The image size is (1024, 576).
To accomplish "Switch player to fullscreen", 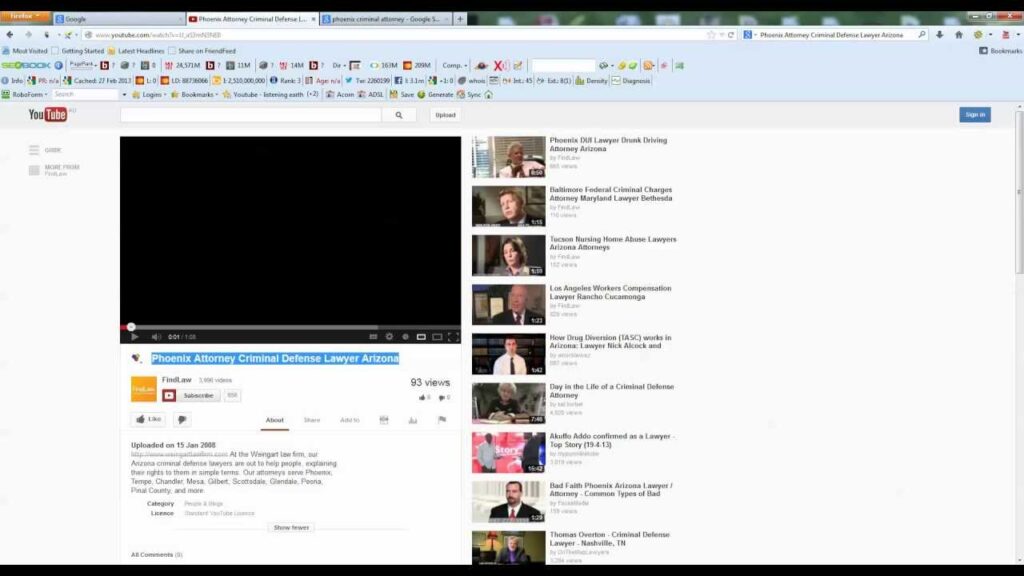I will click(x=453, y=337).
